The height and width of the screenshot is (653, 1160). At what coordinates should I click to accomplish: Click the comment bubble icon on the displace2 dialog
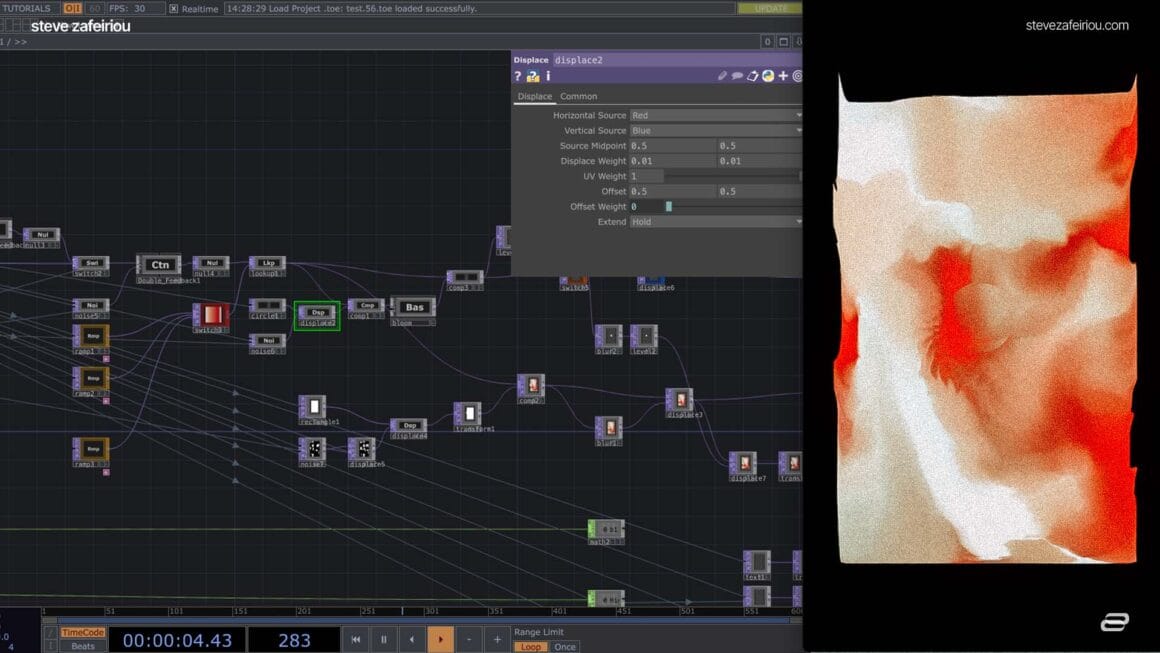[x=737, y=76]
